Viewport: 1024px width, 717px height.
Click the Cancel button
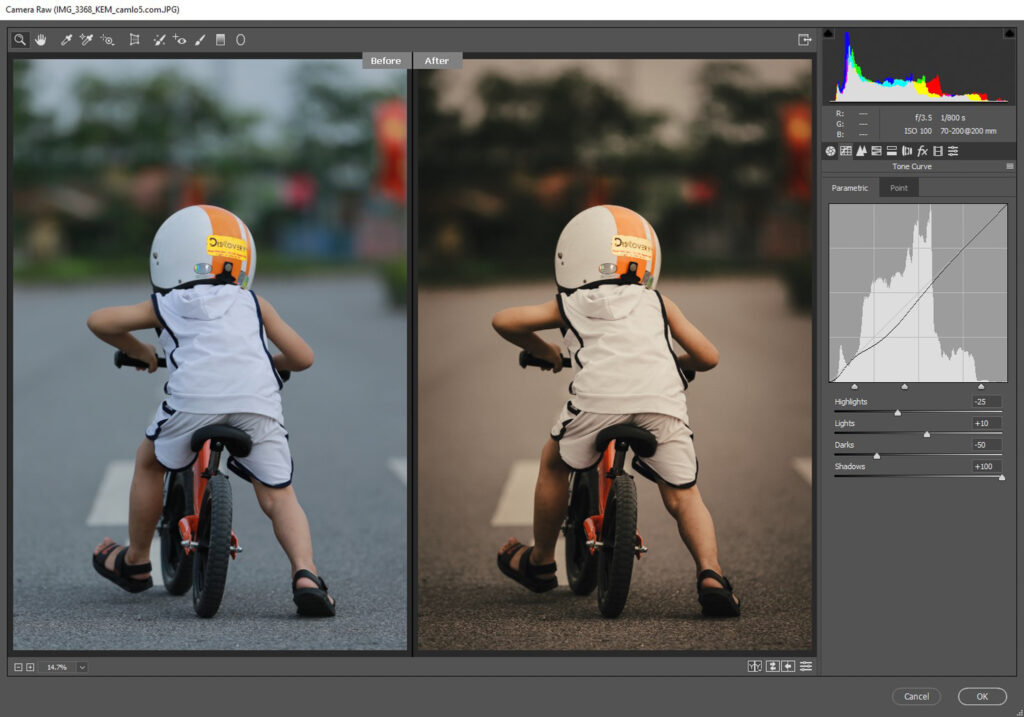coord(916,697)
